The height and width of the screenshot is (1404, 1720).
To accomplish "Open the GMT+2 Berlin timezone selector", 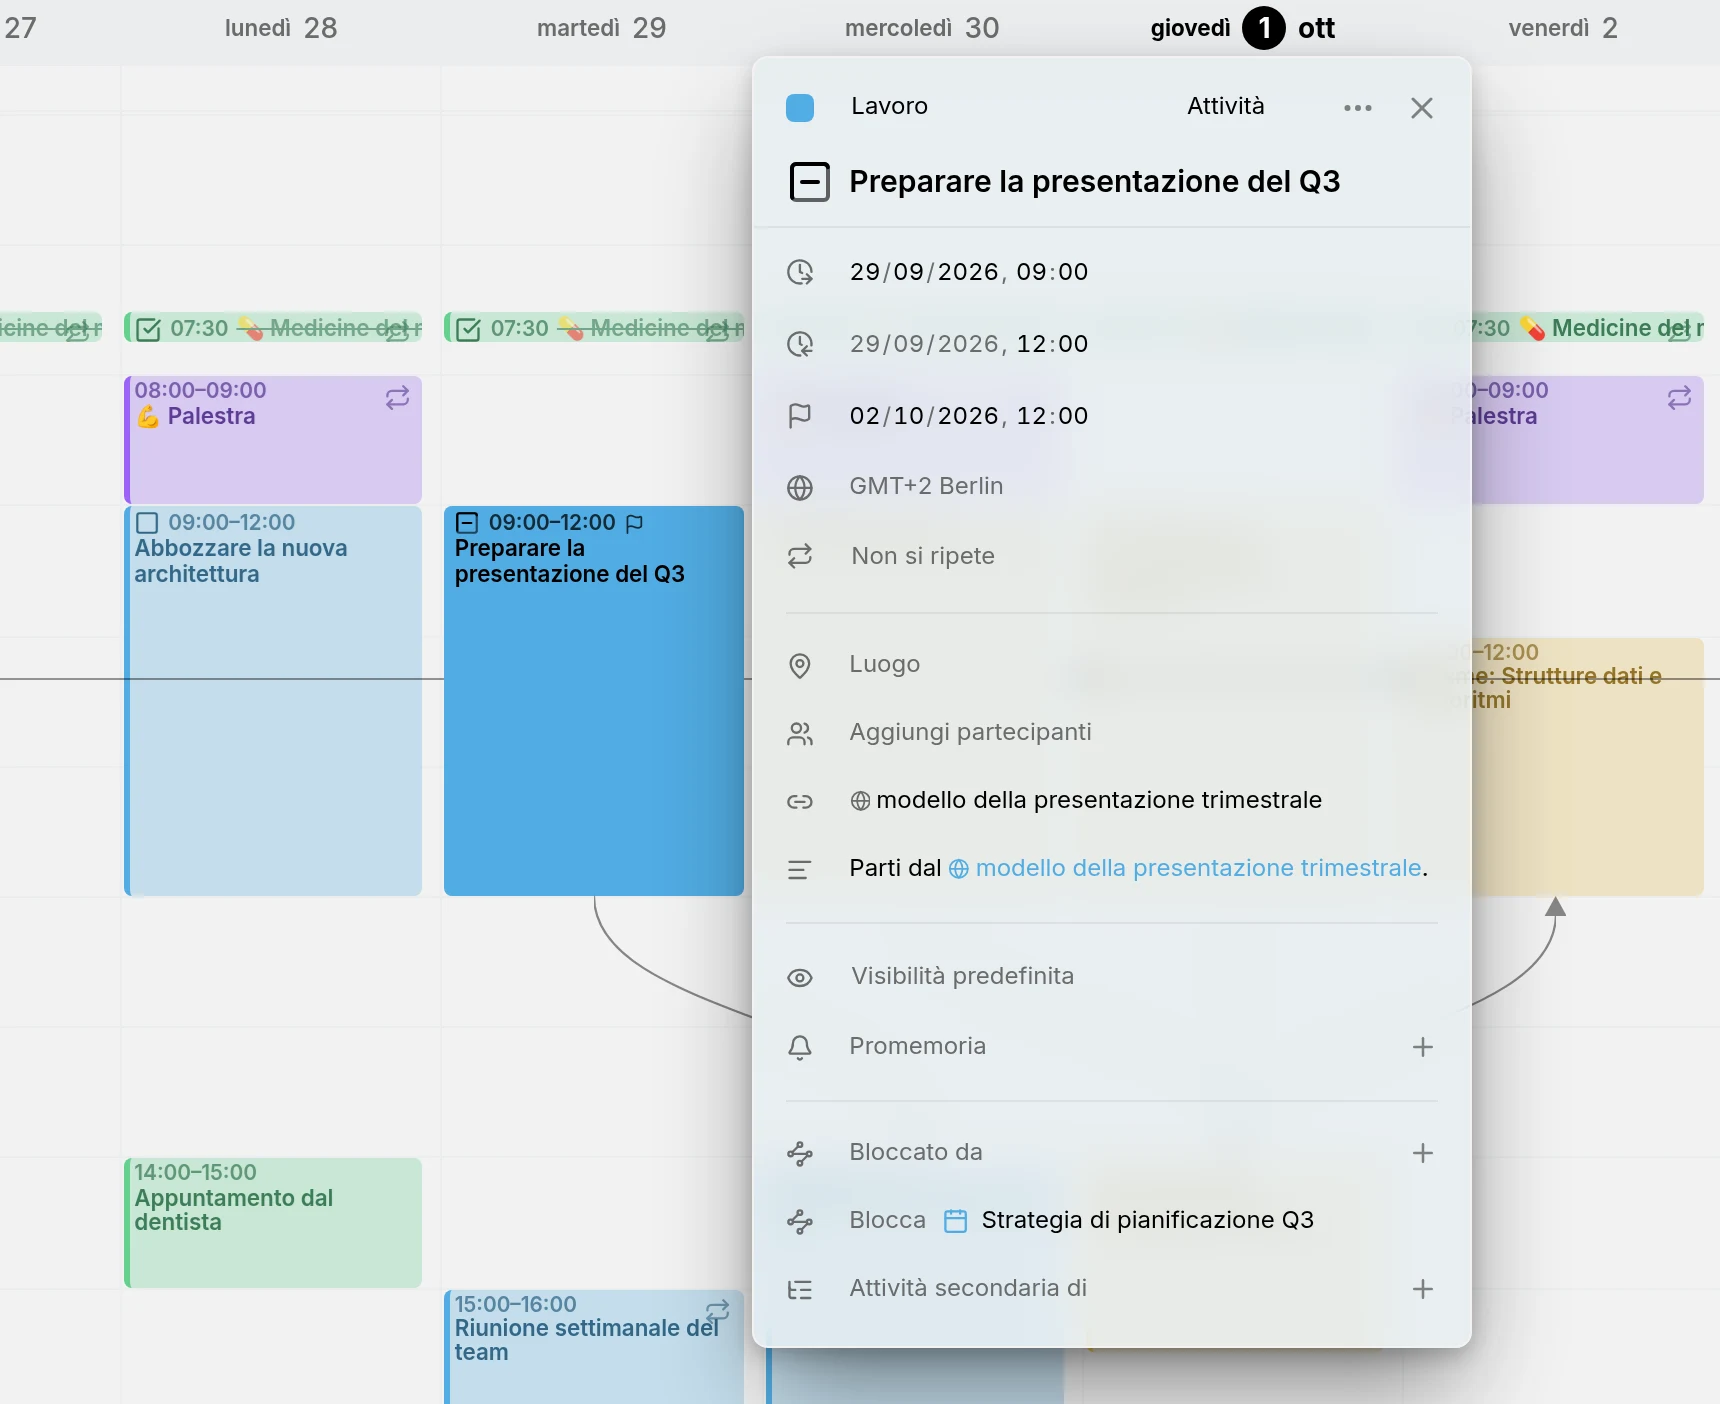I will click(926, 486).
